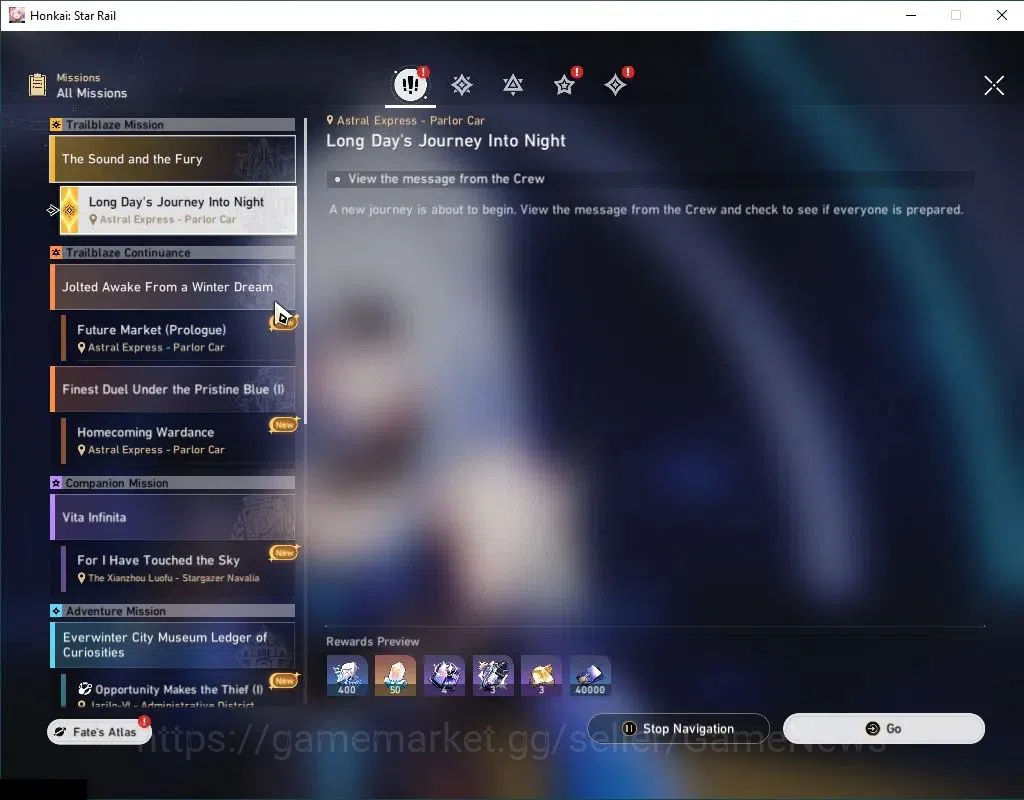The width and height of the screenshot is (1024, 800).
Task: Collapse Everwinter City Museum Ledger of Curiosities
Action: pos(172,645)
